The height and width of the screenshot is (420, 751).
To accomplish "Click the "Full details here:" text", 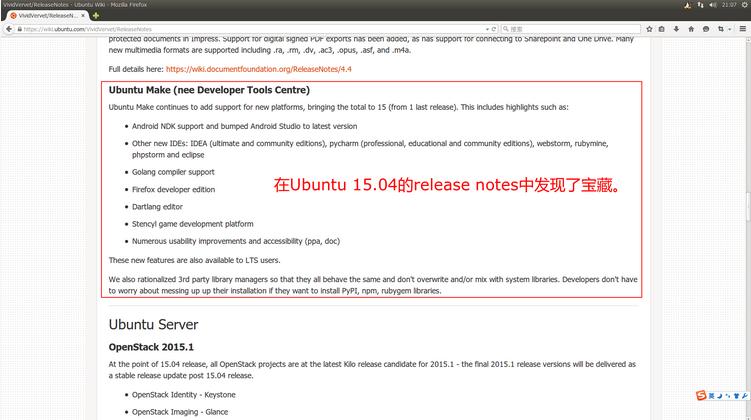I will point(136,69).
